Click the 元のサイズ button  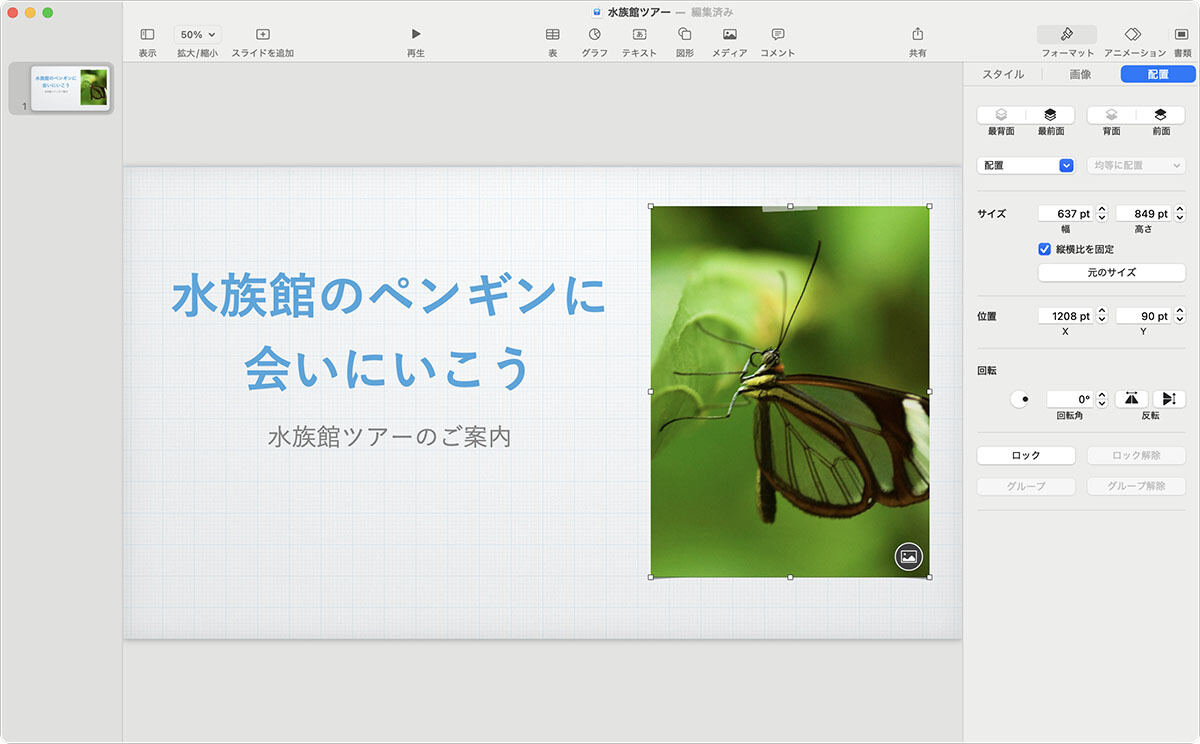coord(1111,272)
